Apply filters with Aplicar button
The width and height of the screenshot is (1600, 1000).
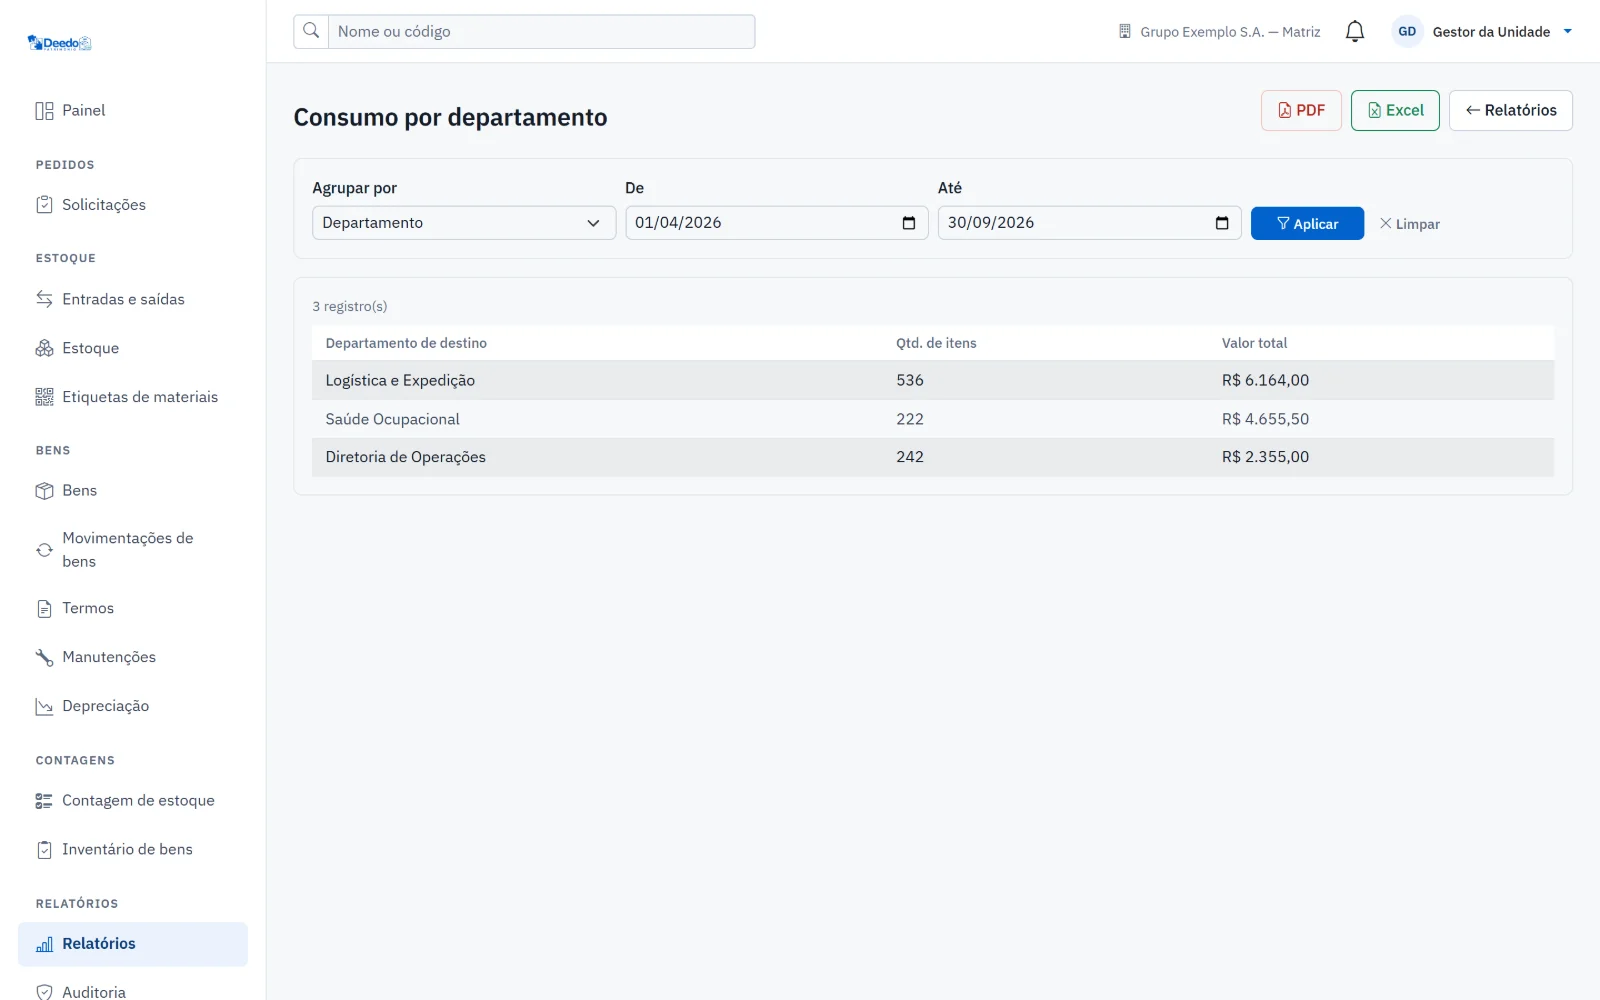coord(1307,223)
